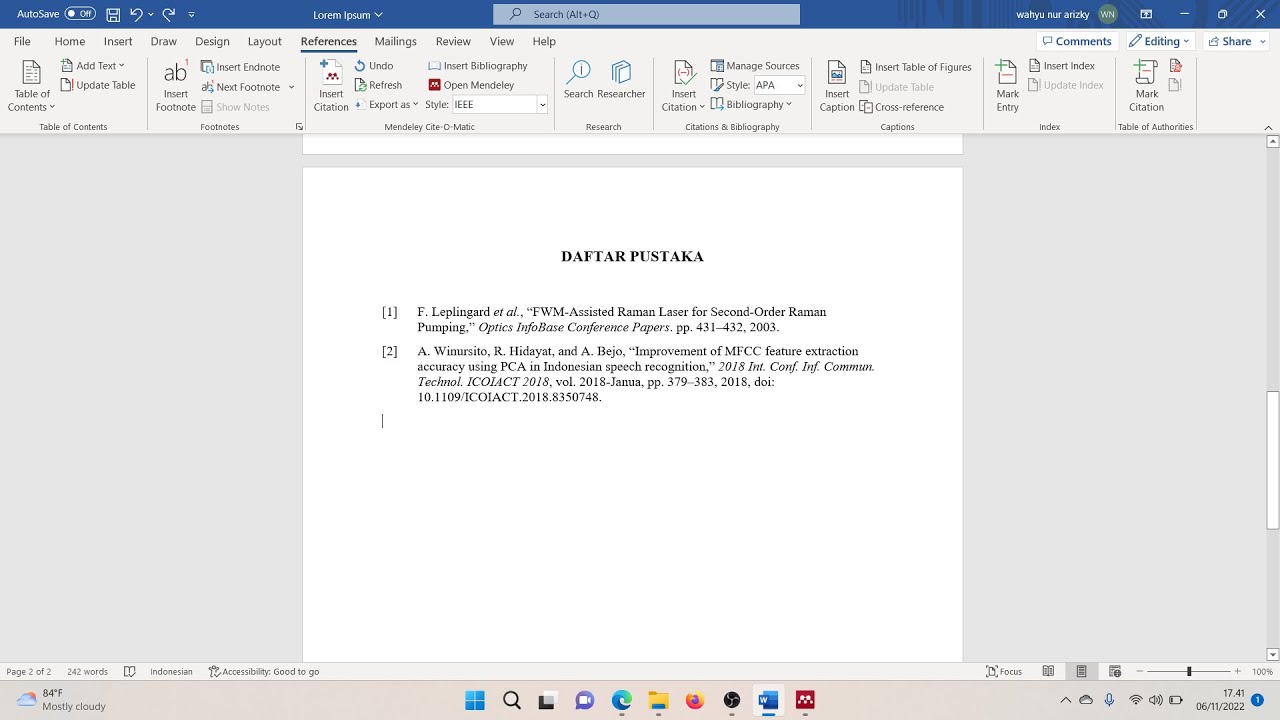Click the Search (Alt+Q) box
The height and width of the screenshot is (720, 1280).
646,14
